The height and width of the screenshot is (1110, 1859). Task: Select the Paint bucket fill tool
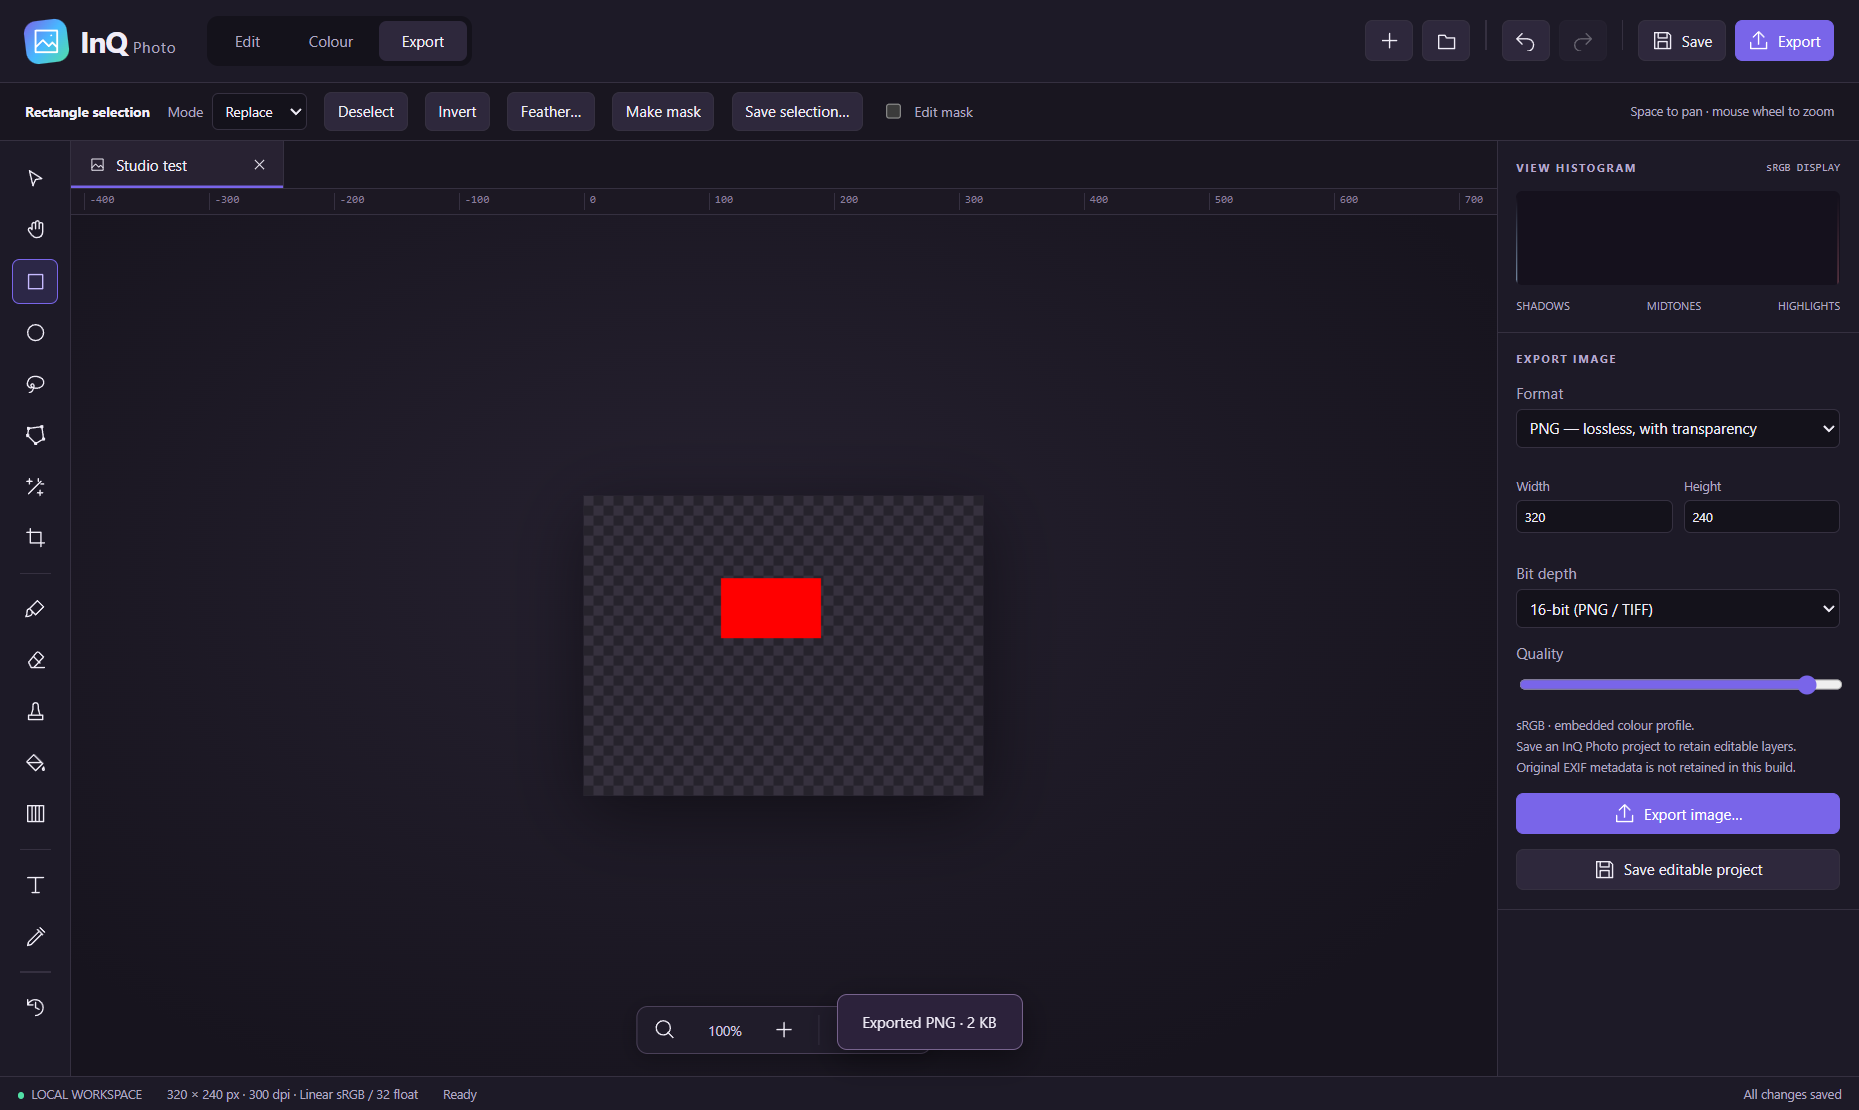(35, 763)
